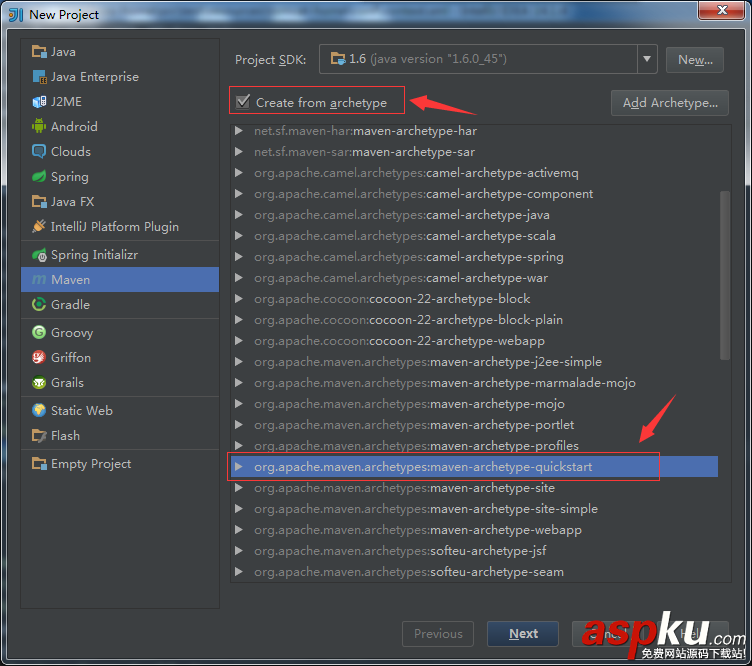Click the Clouds icon in sidebar
This screenshot has height=666, width=752.
click(39, 152)
